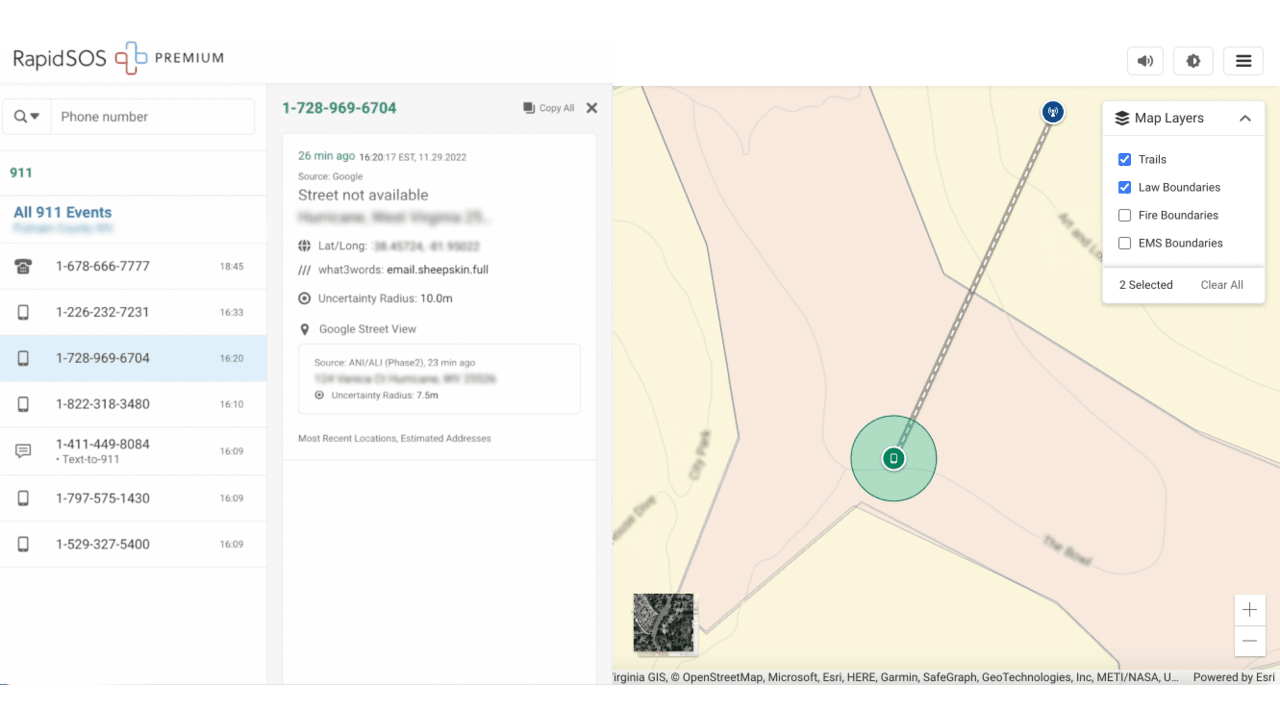Open the search type dropdown
The height and width of the screenshot is (720, 1280).
click(27, 117)
